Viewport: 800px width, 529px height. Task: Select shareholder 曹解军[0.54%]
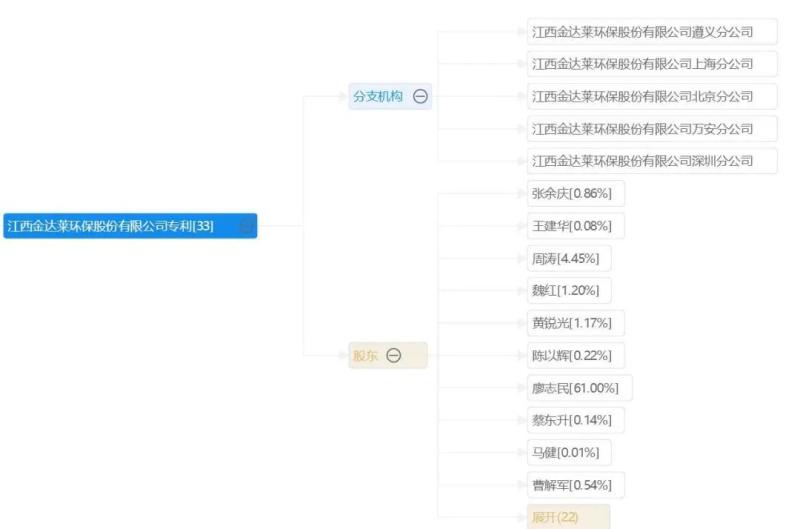576,485
